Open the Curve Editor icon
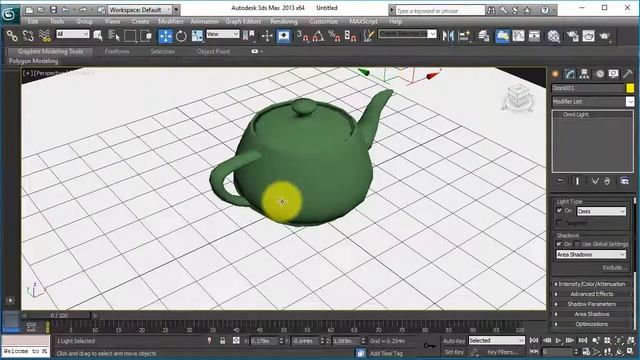This screenshot has height=360, width=640. point(518,36)
